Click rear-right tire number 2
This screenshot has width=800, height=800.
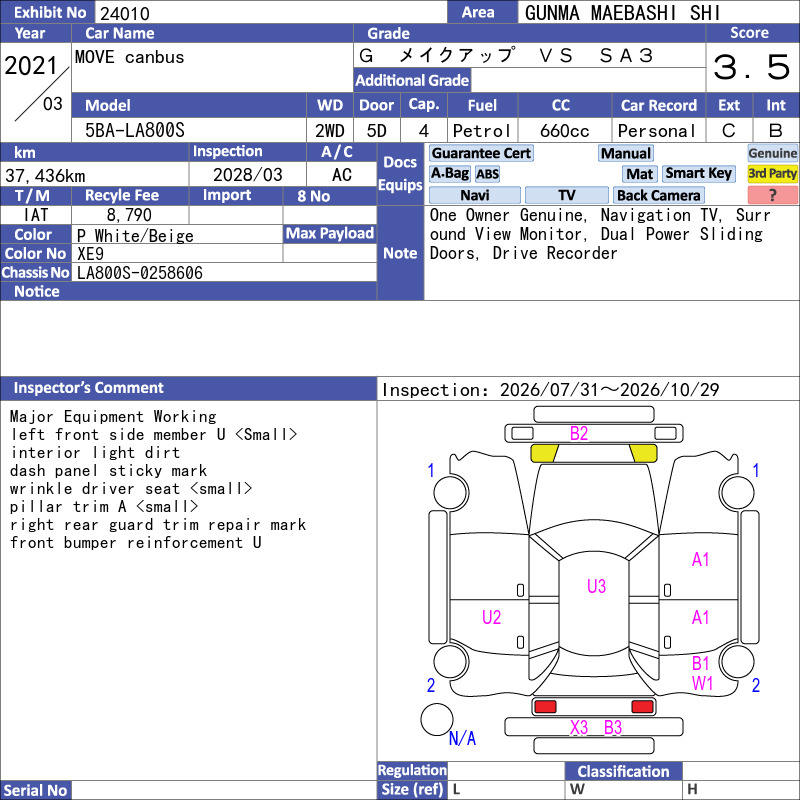point(756,685)
